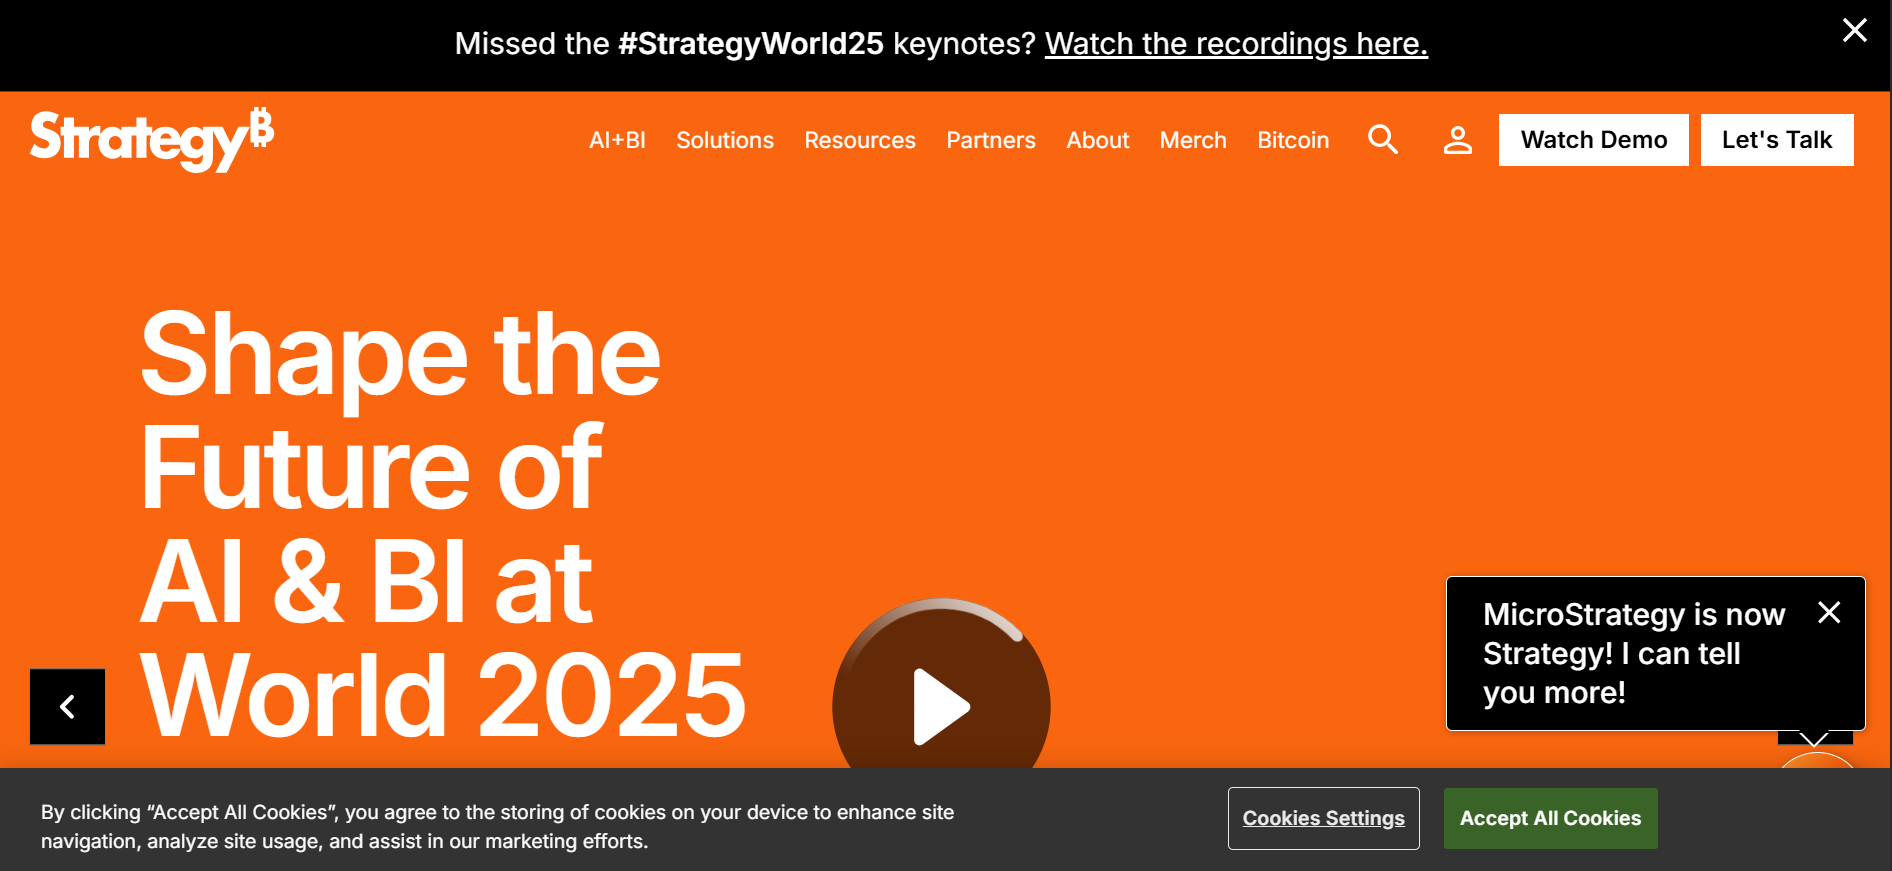Close the StrategyWorld25 announcement banner
1892x871 pixels.
coord(1854,30)
